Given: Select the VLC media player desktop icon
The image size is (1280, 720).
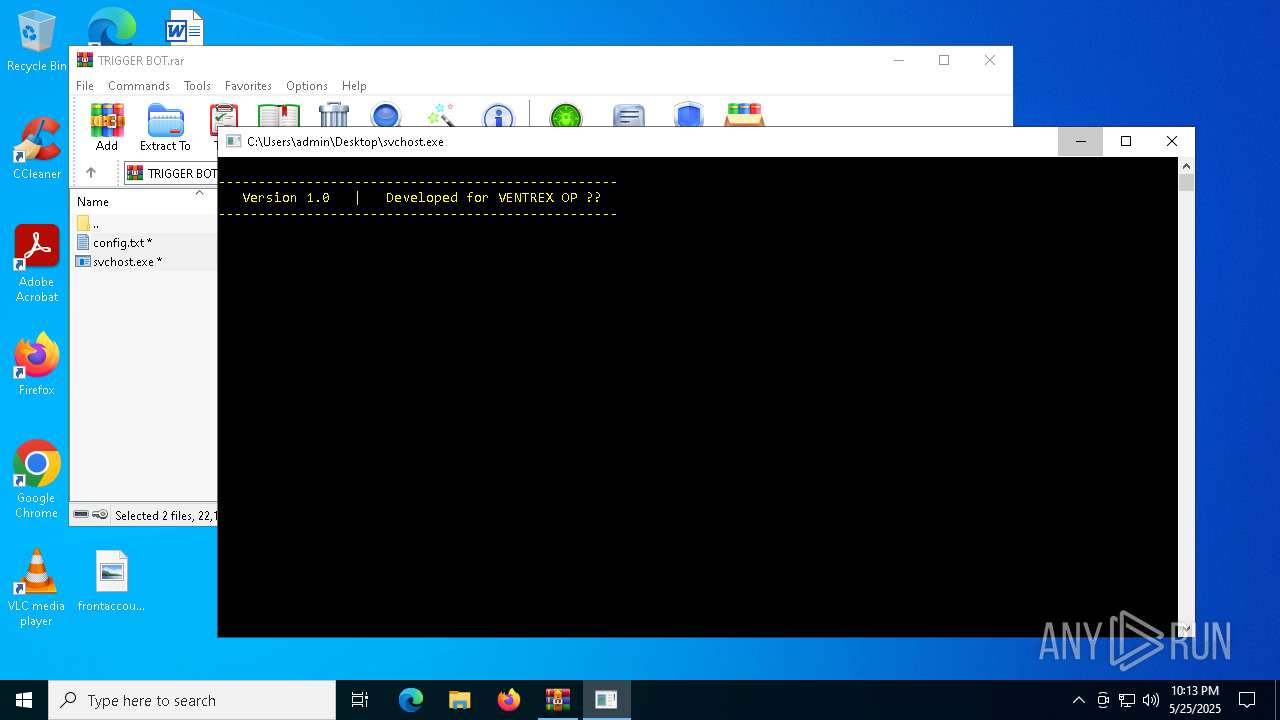Looking at the screenshot, I should [36, 588].
